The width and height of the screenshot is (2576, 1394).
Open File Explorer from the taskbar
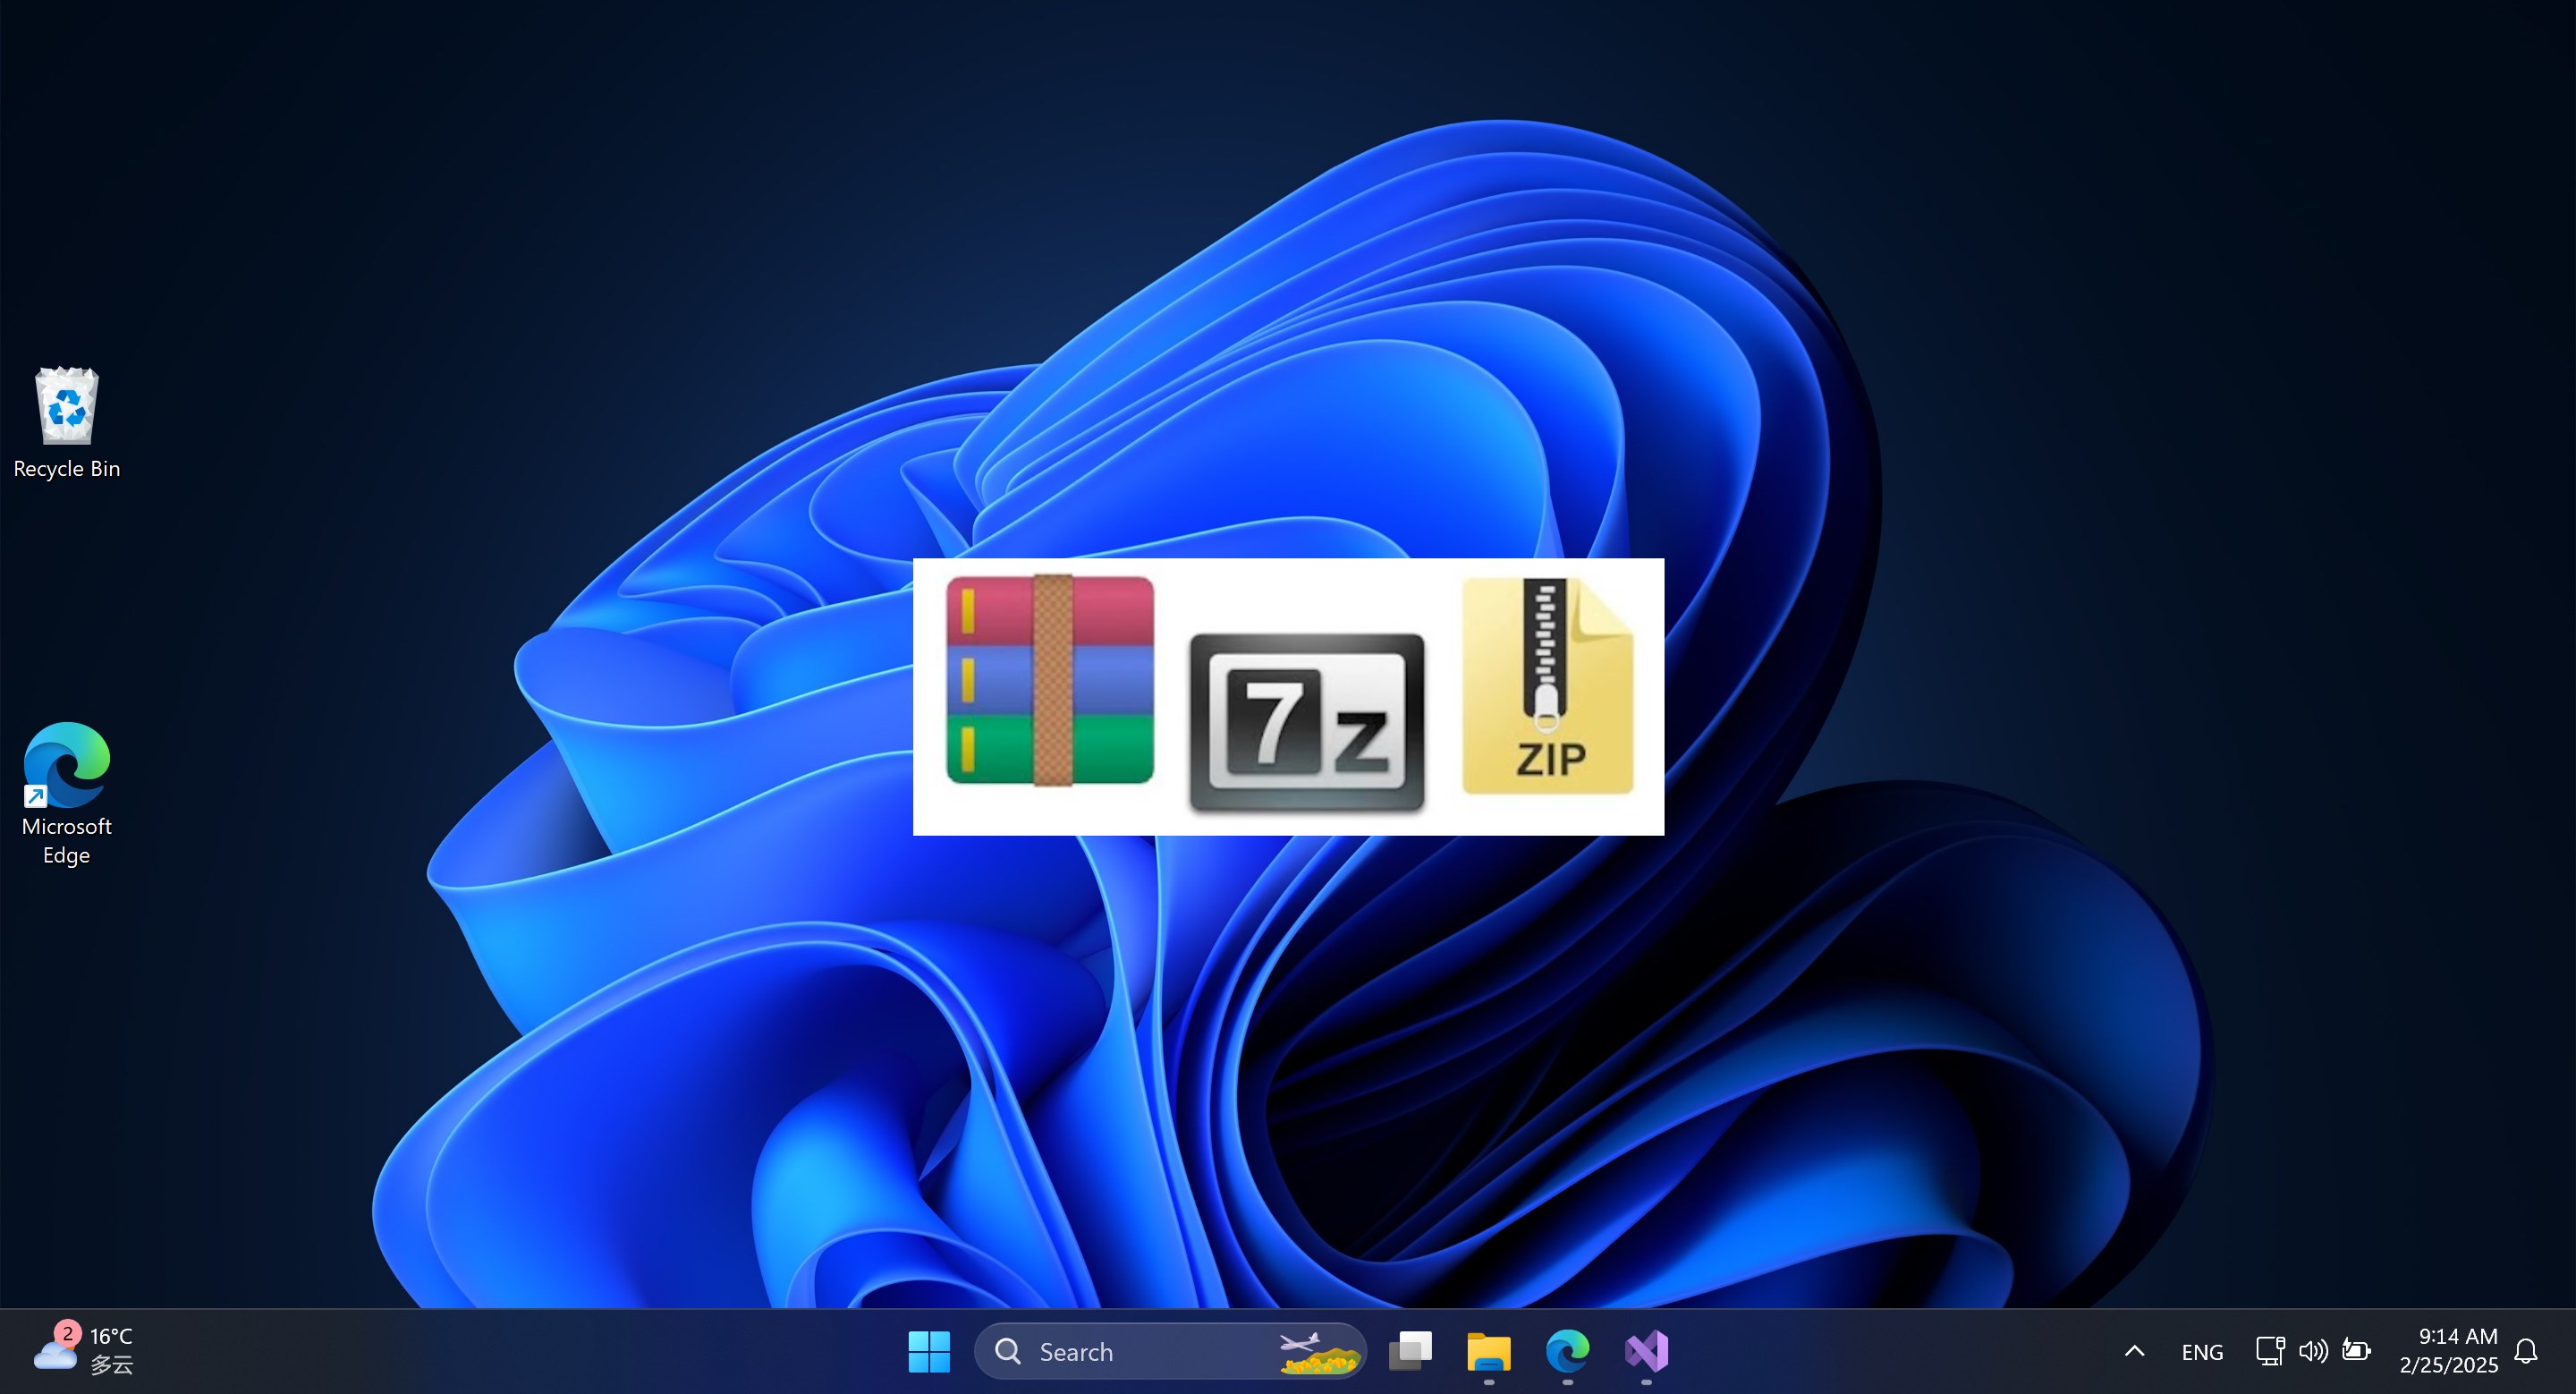click(x=1489, y=1351)
